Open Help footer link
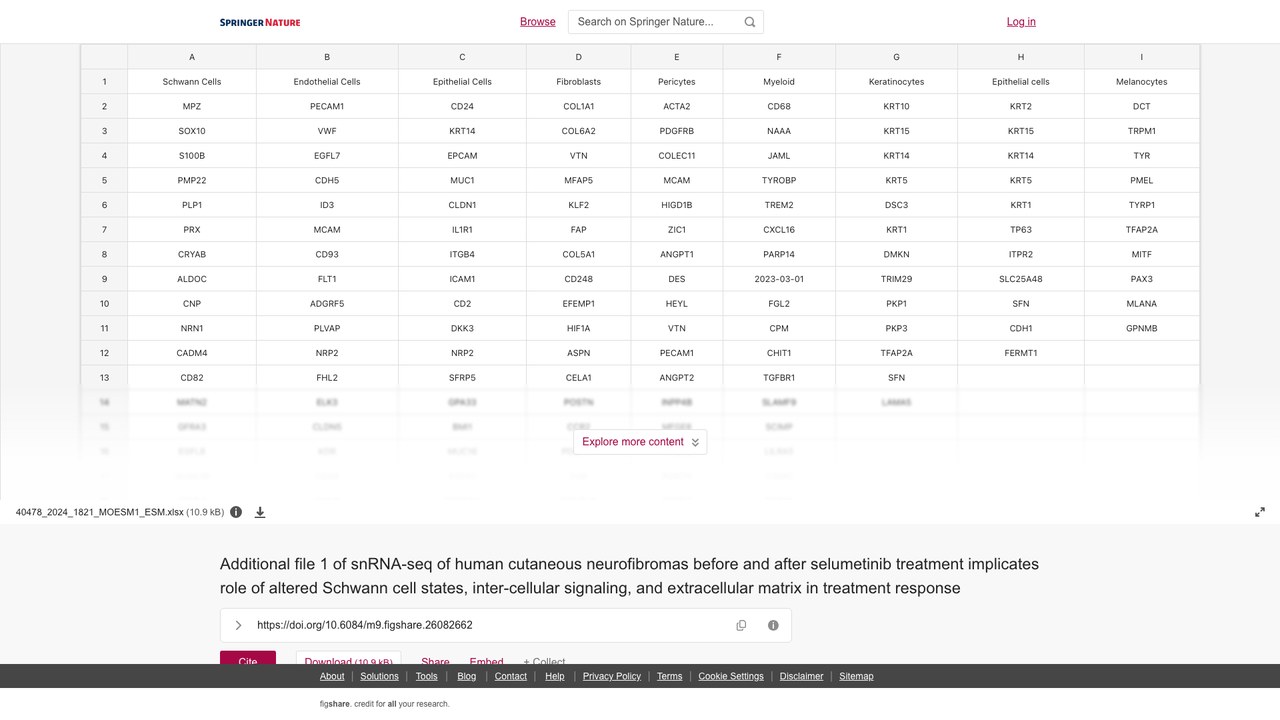Viewport: 1280px width, 720px height. click(555, 676)
